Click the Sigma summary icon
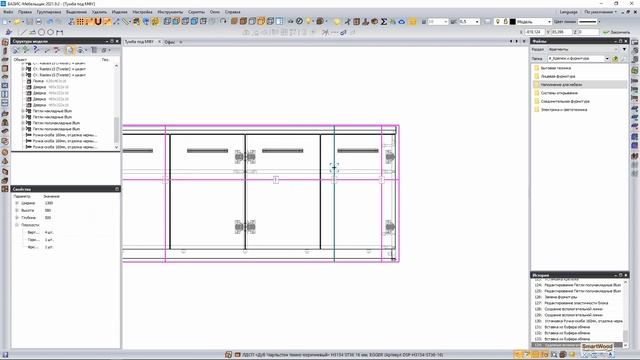 click(384, 22)
